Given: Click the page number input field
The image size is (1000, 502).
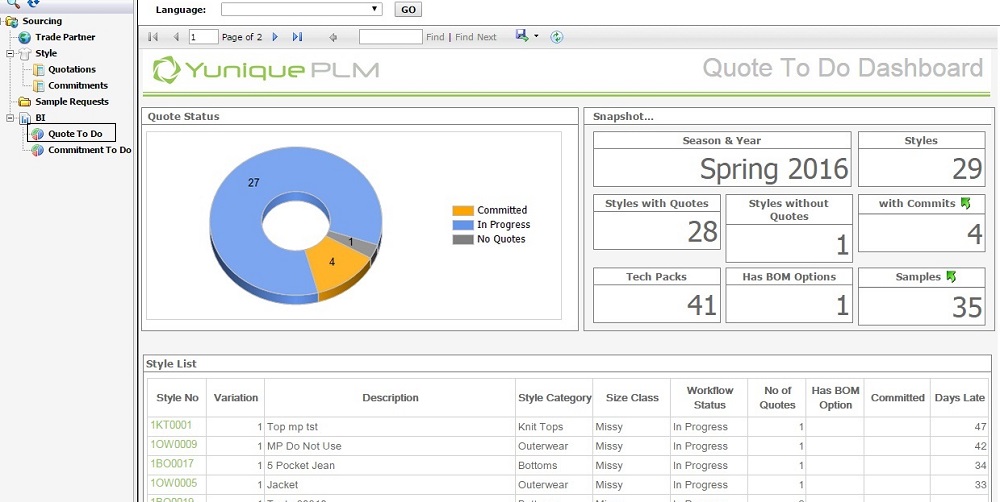Looking at the screenshot, I should (203, 37).
